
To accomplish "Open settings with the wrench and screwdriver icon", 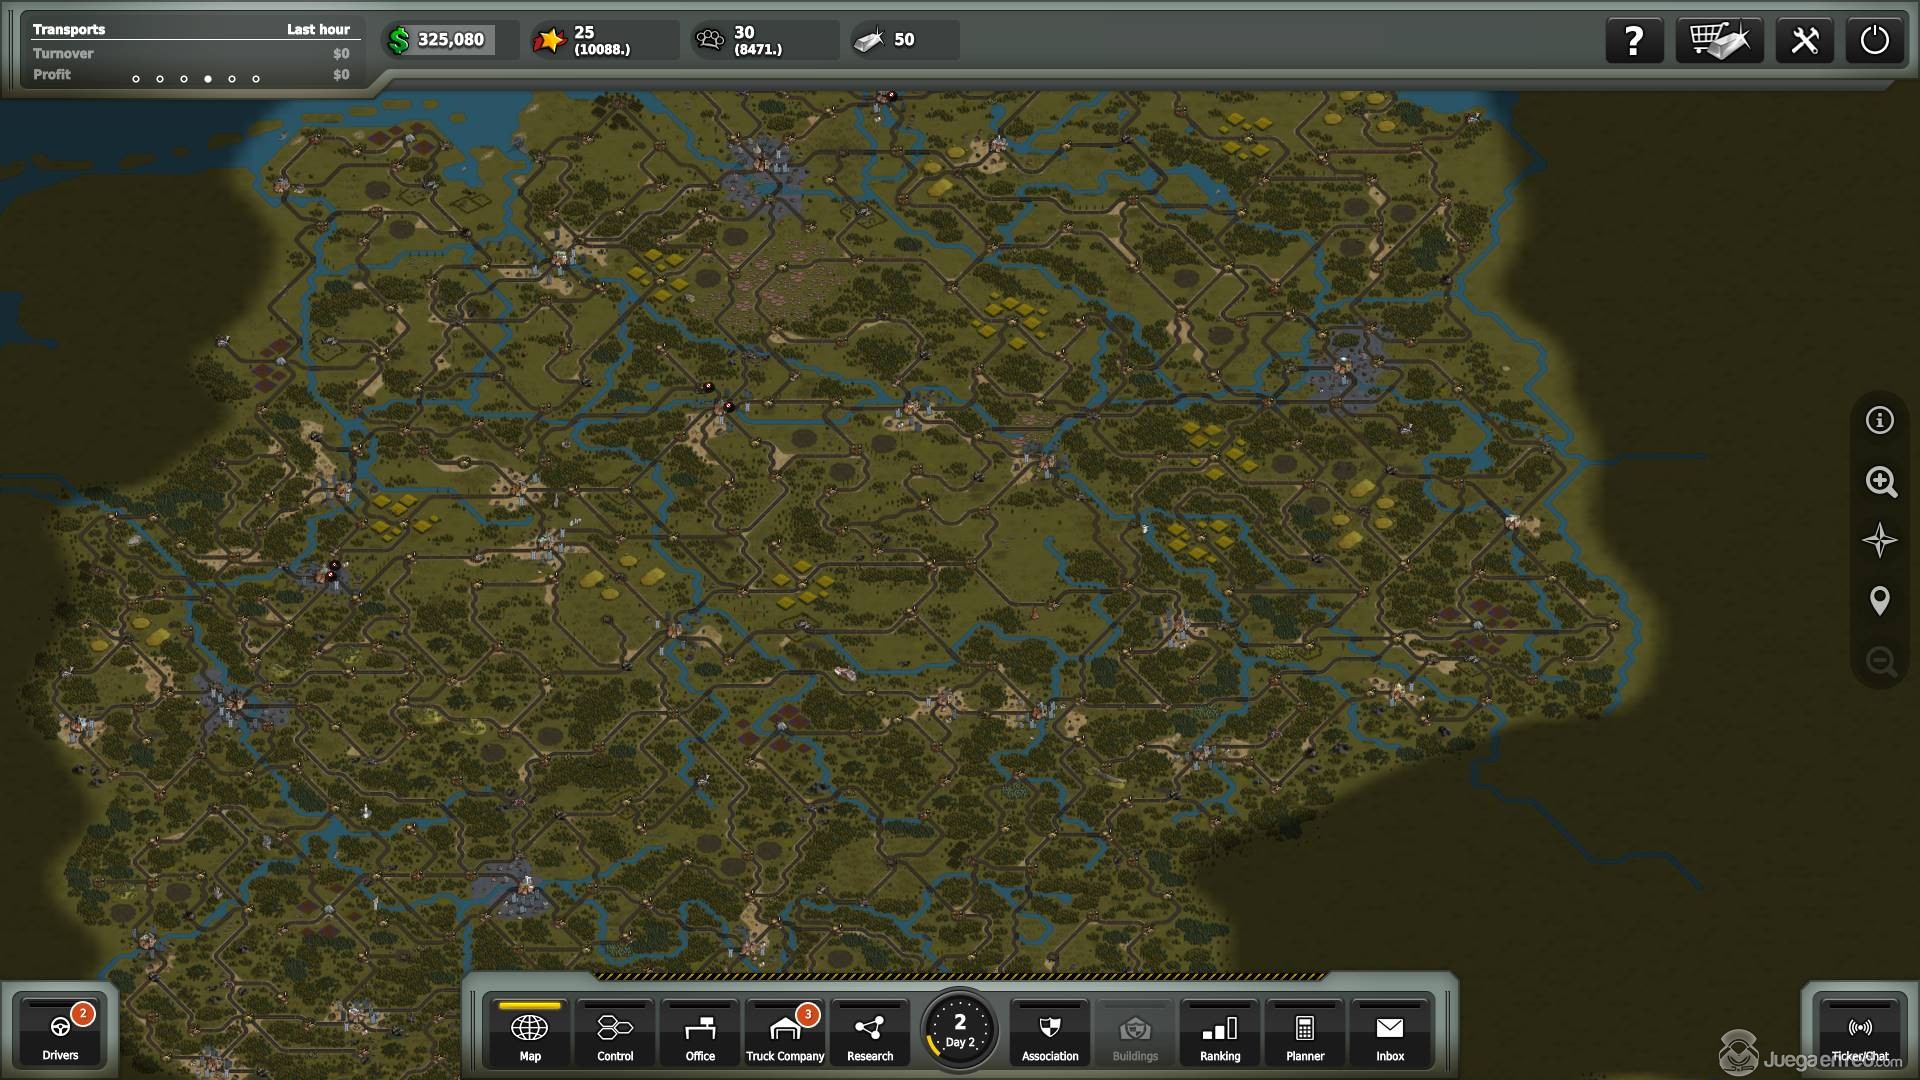I will (x=1804, y=41).
